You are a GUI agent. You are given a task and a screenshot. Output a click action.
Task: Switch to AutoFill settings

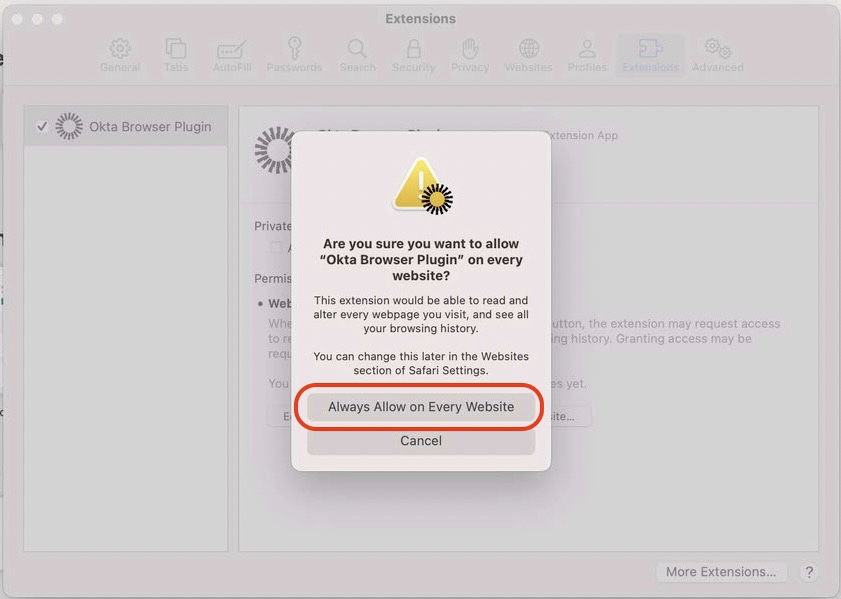[x=232, y=55]
